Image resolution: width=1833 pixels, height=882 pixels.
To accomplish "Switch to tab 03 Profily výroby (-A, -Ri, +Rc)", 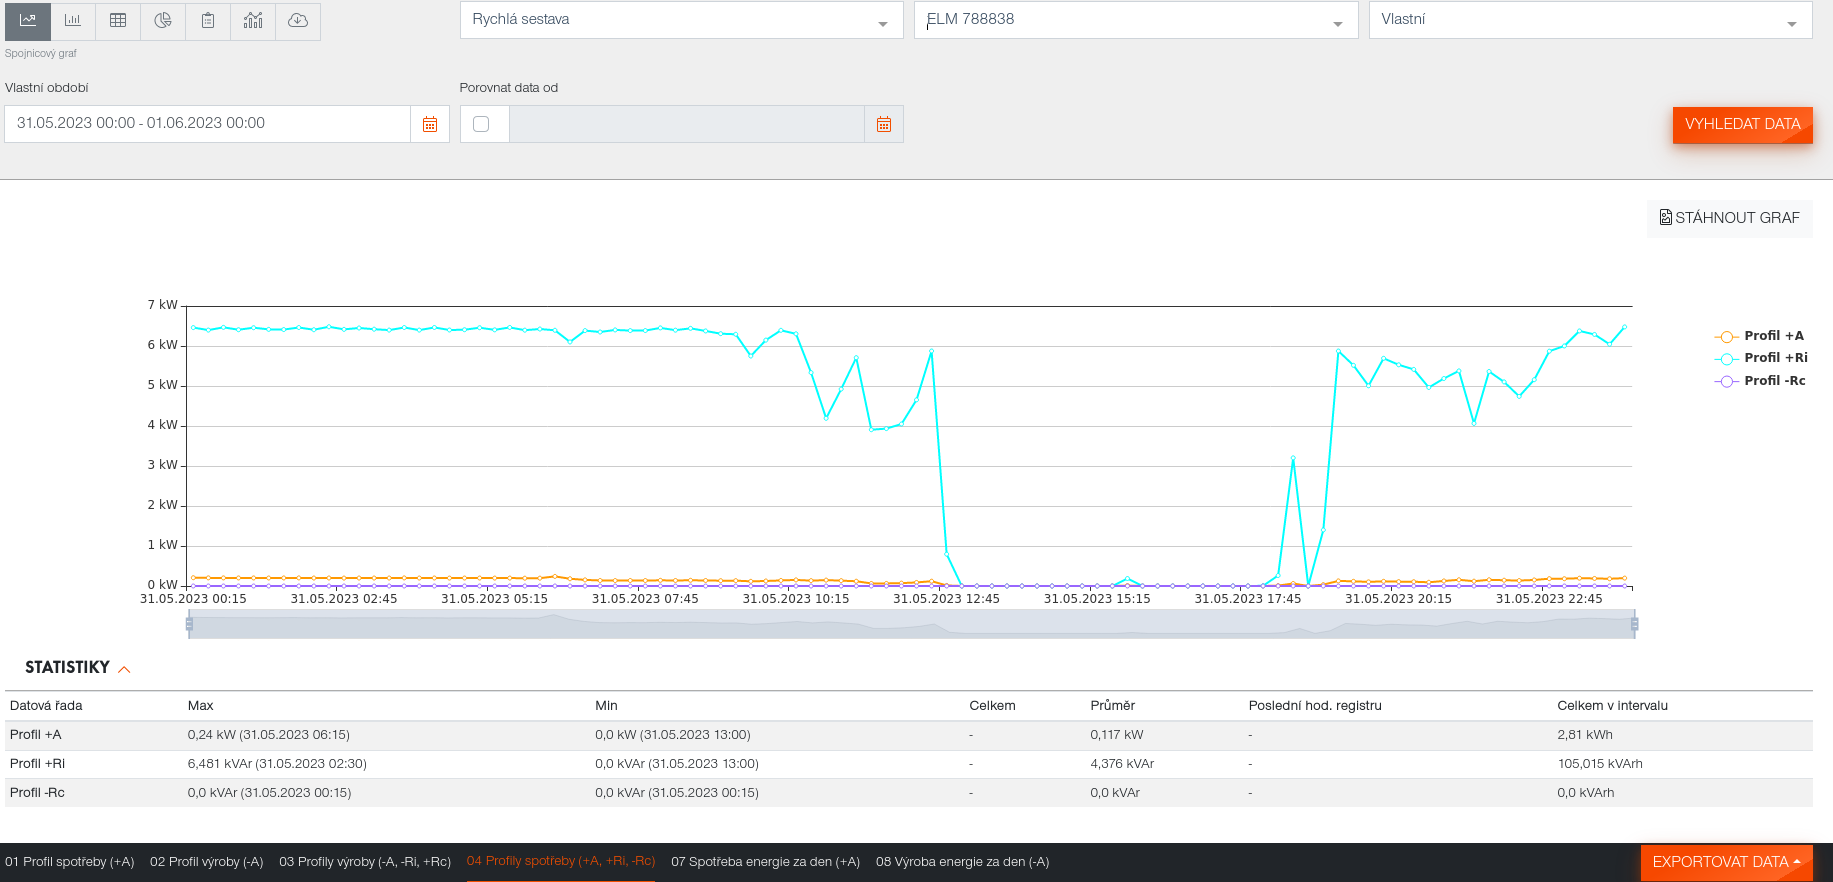I will [365, 862].
